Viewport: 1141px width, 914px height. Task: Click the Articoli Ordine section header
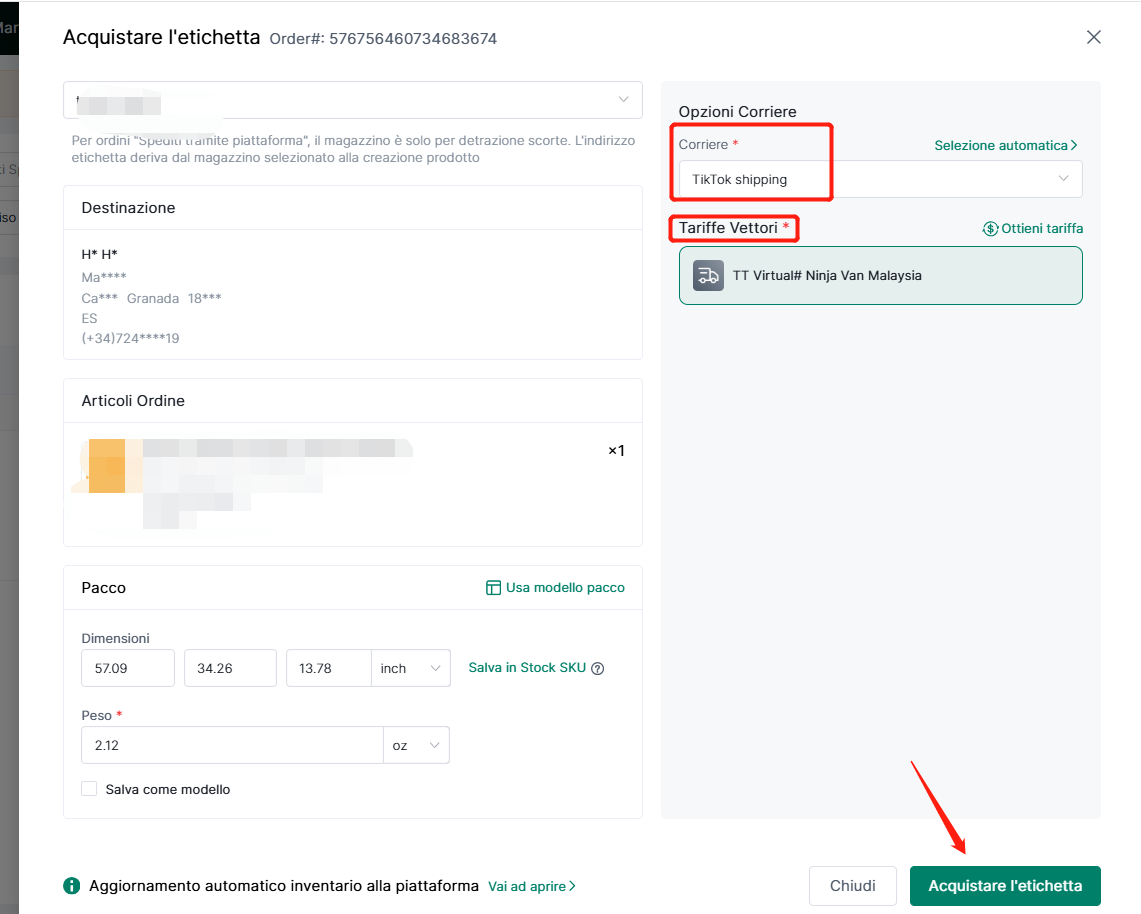(133, 400)
